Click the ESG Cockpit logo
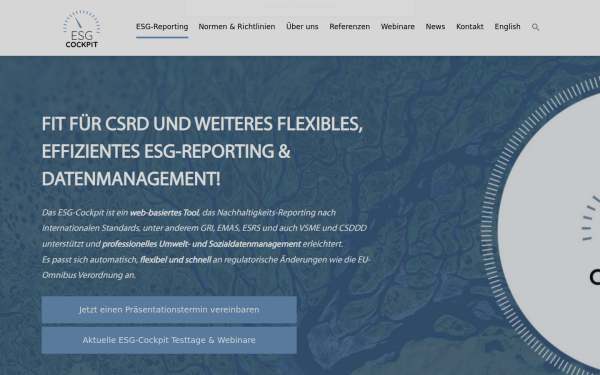600x375 pixels. coord(82,29)
